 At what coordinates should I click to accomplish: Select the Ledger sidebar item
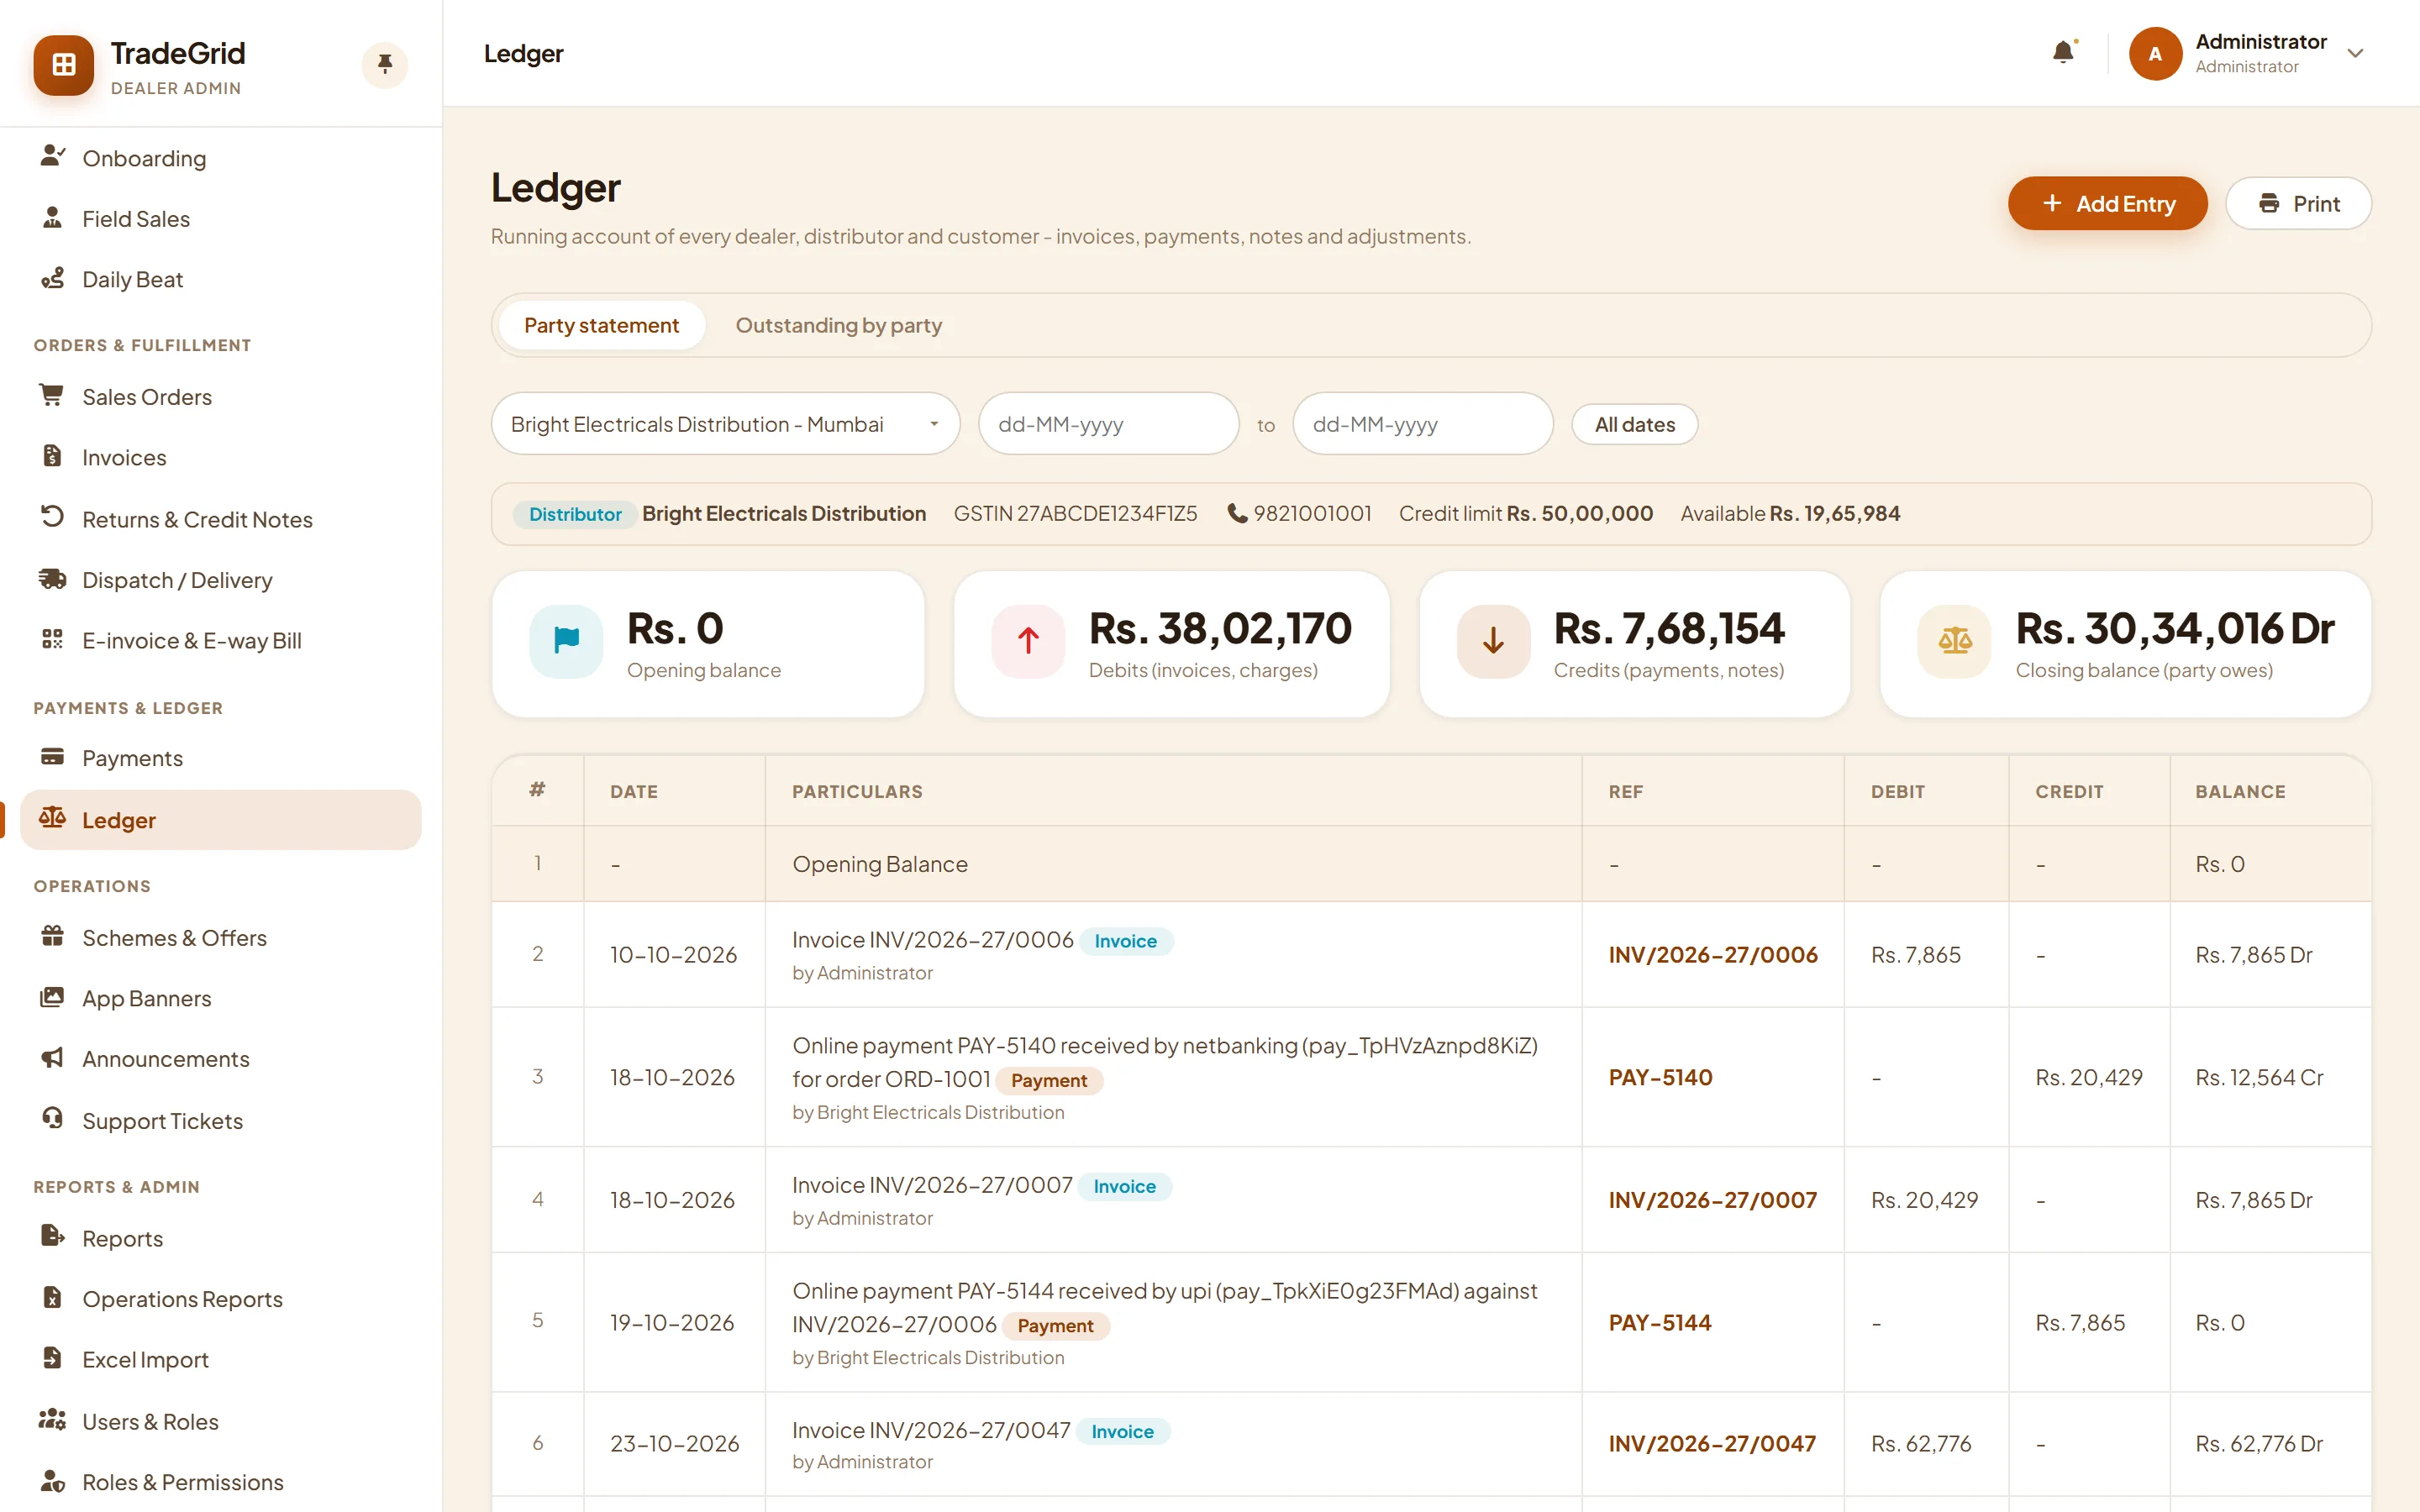(x=221, y=820)
